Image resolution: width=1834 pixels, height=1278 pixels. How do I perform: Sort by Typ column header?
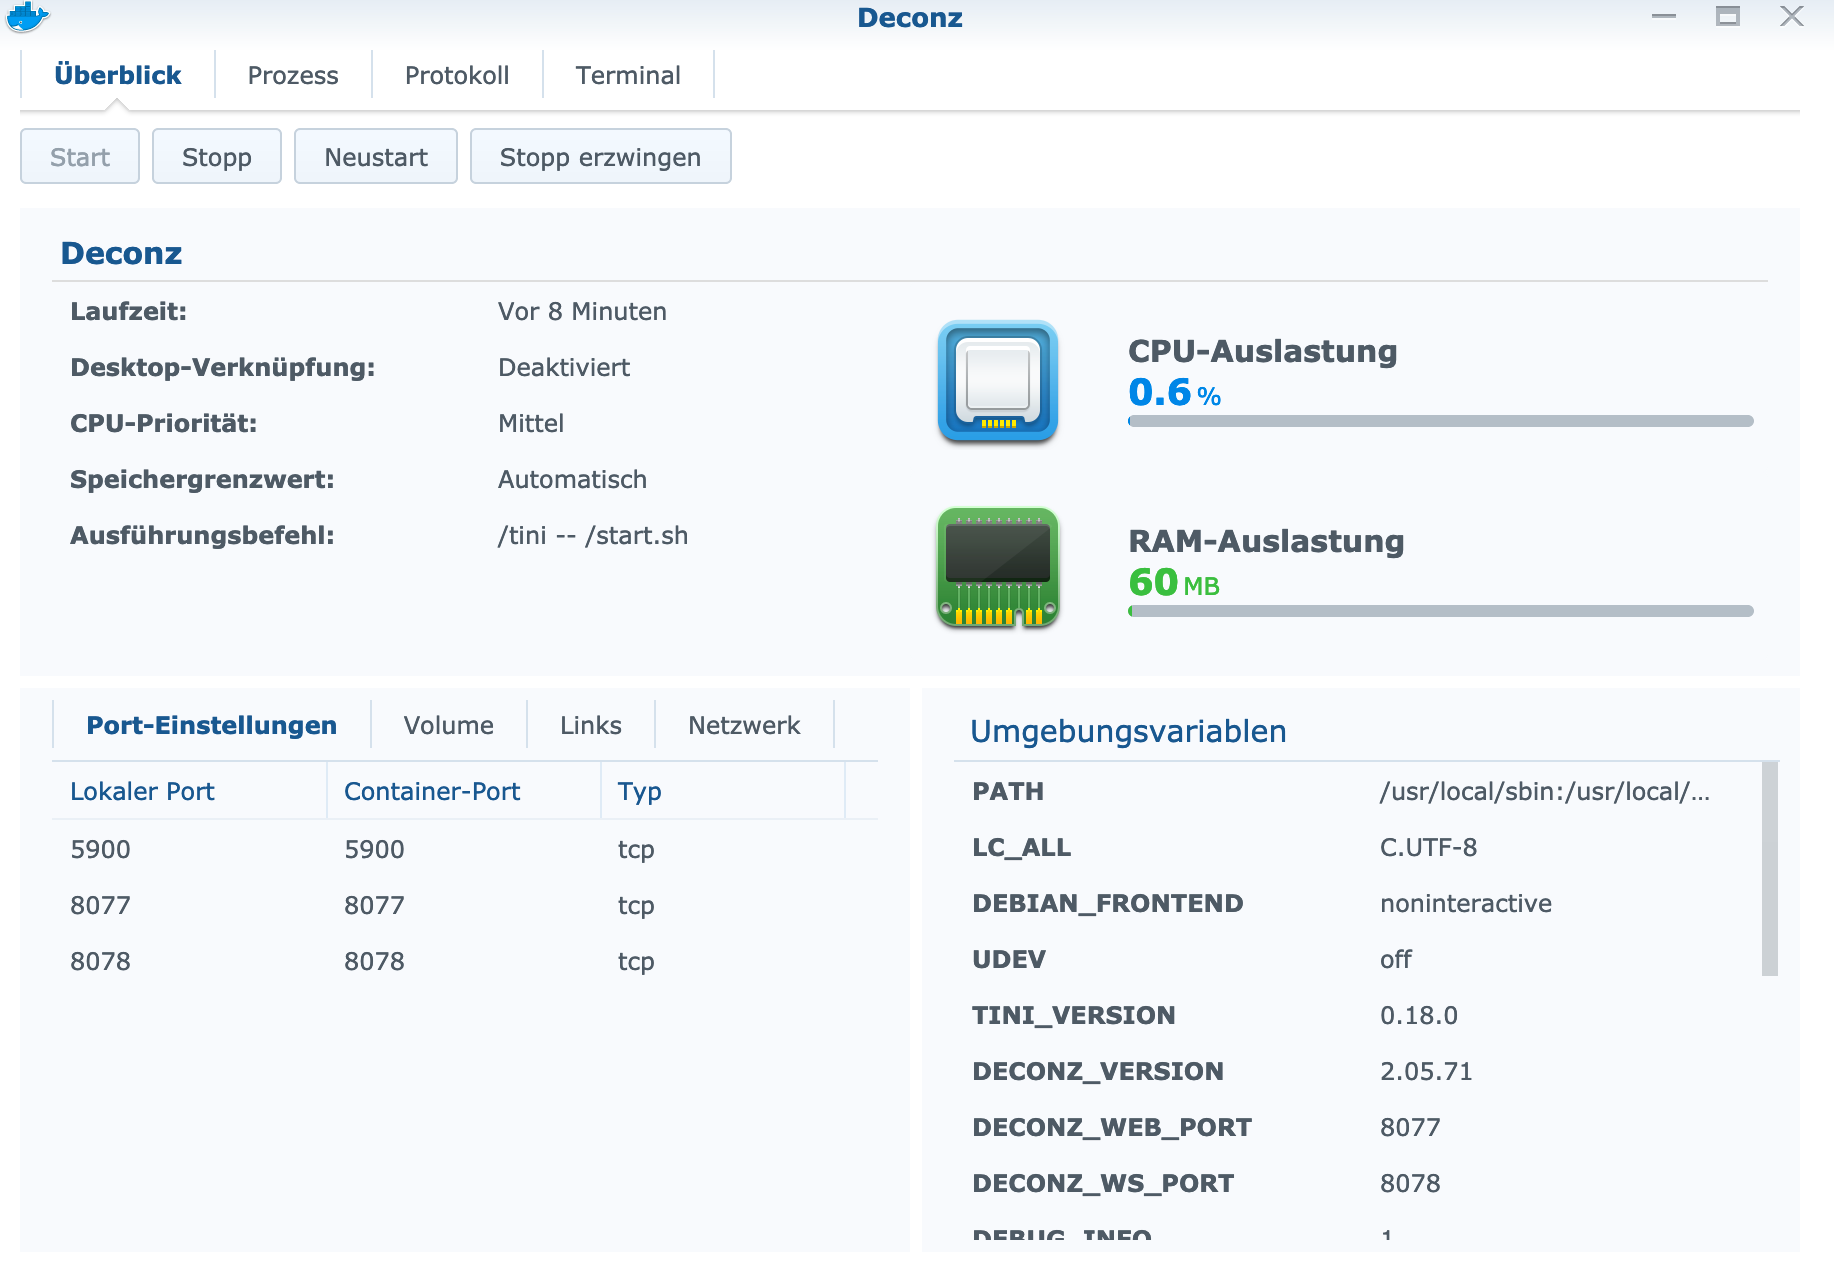[723, 791]
